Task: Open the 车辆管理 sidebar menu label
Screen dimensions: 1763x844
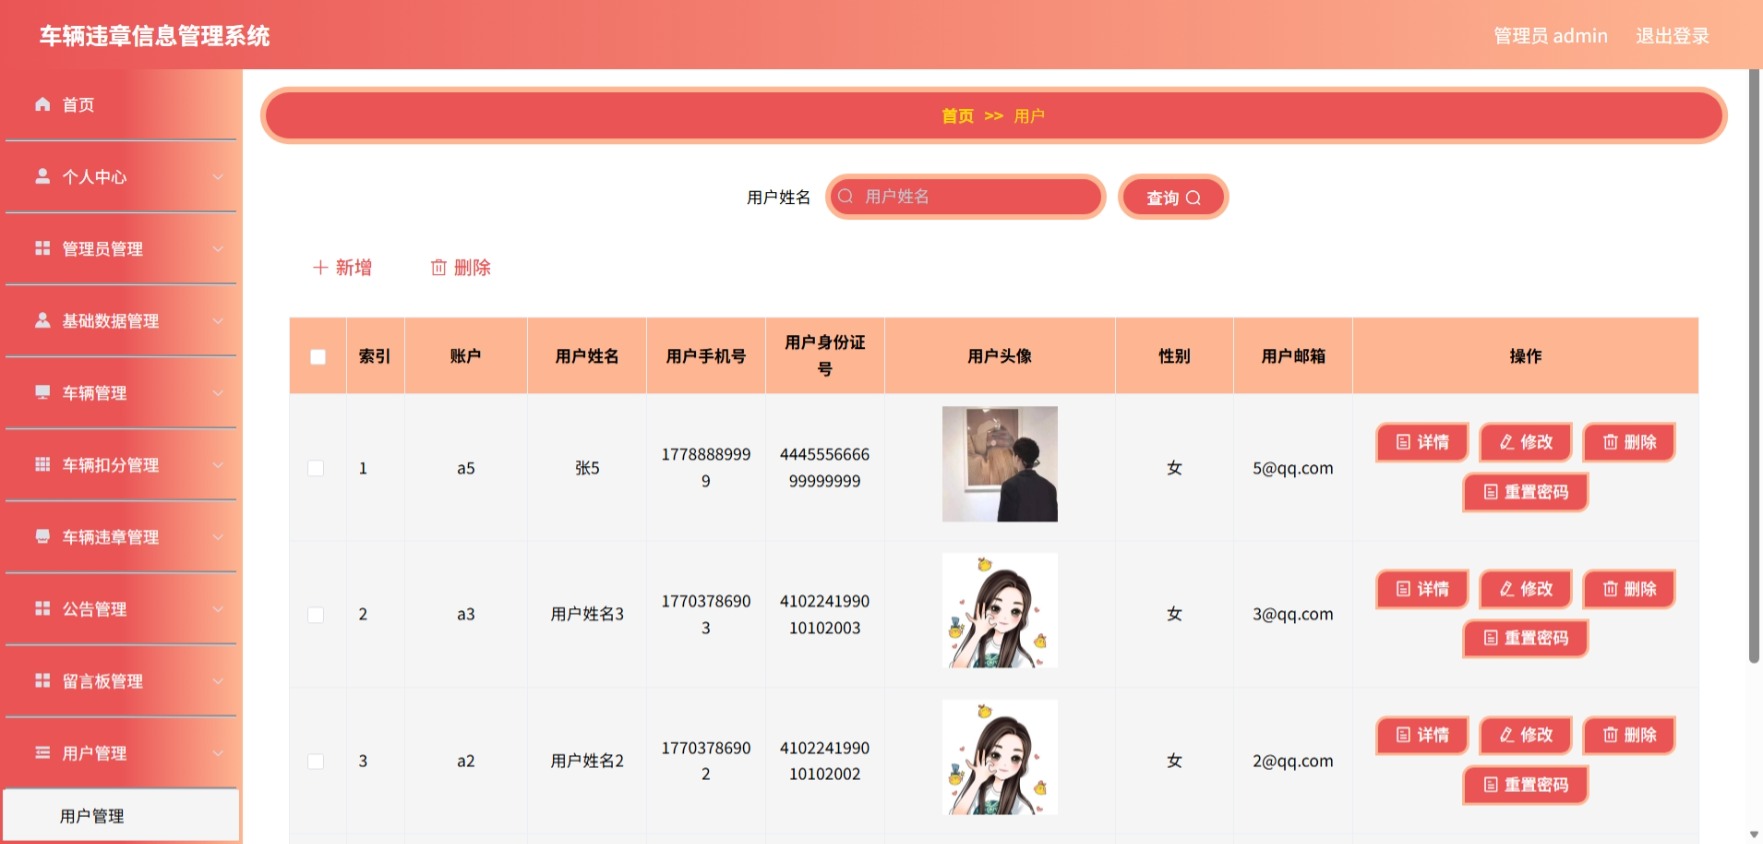Action: (x=94, y=393)
